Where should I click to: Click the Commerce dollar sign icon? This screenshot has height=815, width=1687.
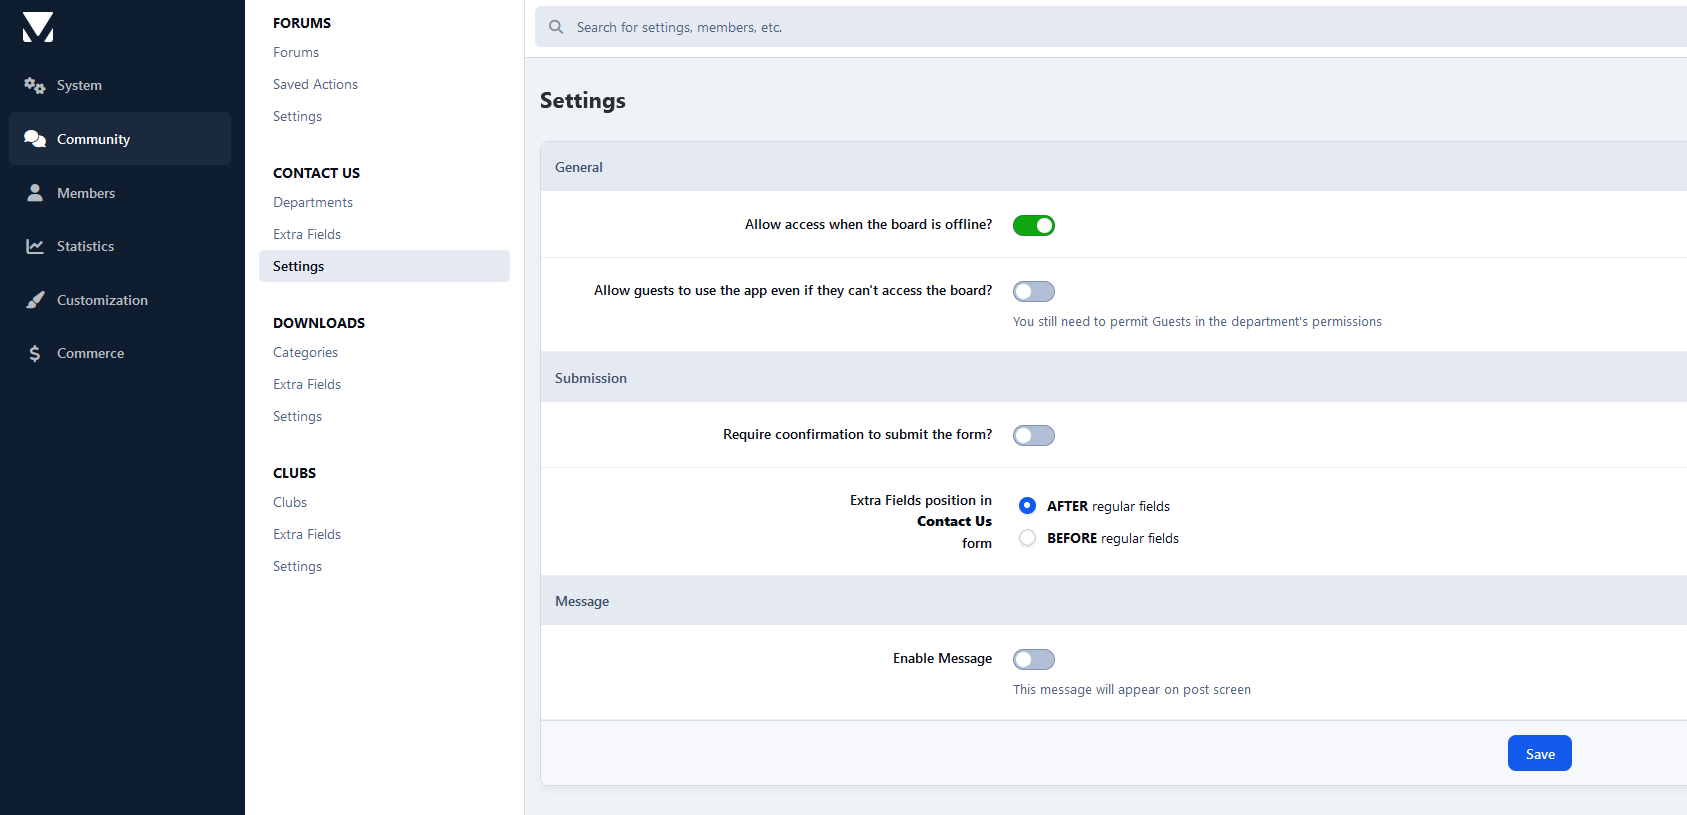pos(35,353)
